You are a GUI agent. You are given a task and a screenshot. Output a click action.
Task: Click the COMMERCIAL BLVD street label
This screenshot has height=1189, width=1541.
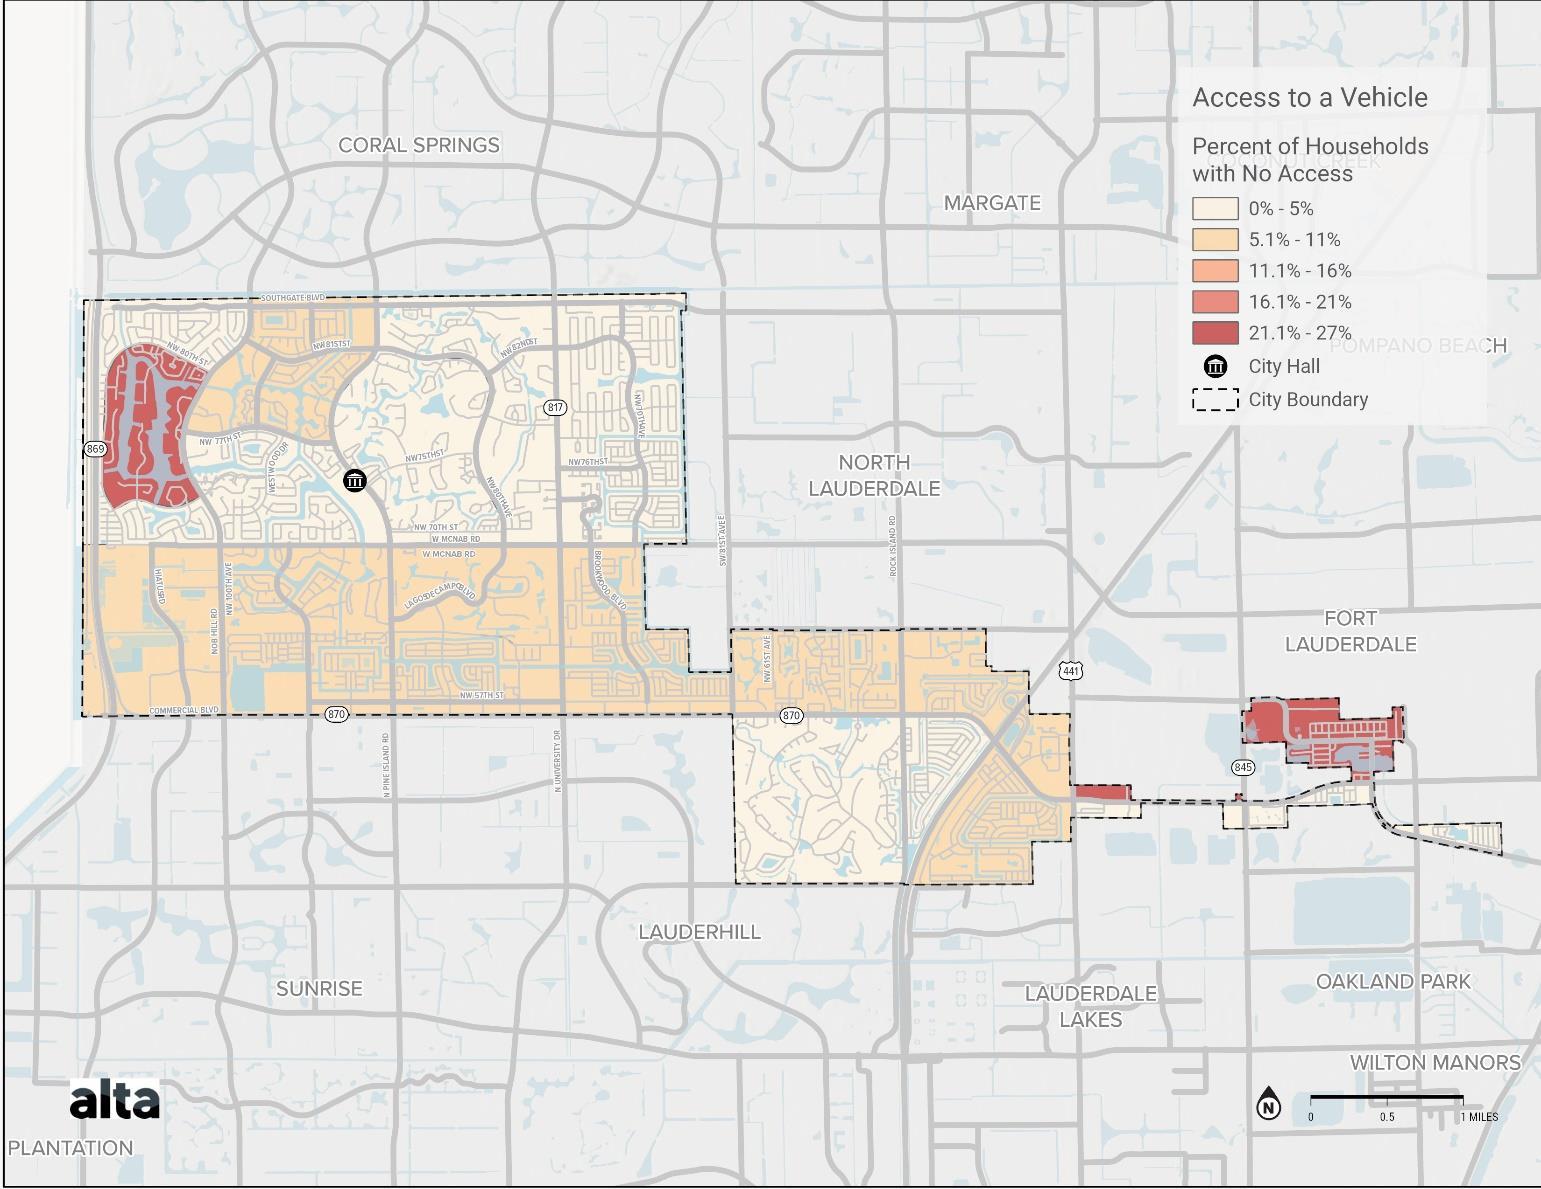(x=184, y=710)
